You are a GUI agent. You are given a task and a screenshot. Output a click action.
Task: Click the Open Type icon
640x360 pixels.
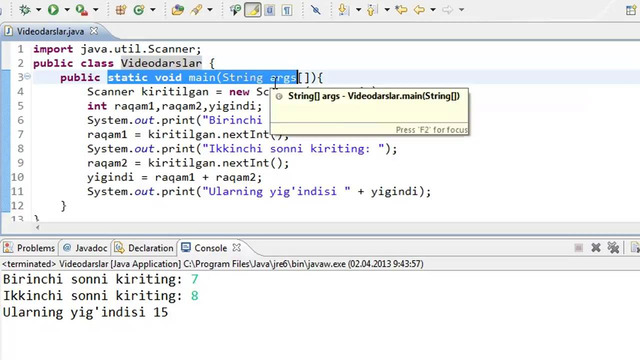[x=178, y=9]
